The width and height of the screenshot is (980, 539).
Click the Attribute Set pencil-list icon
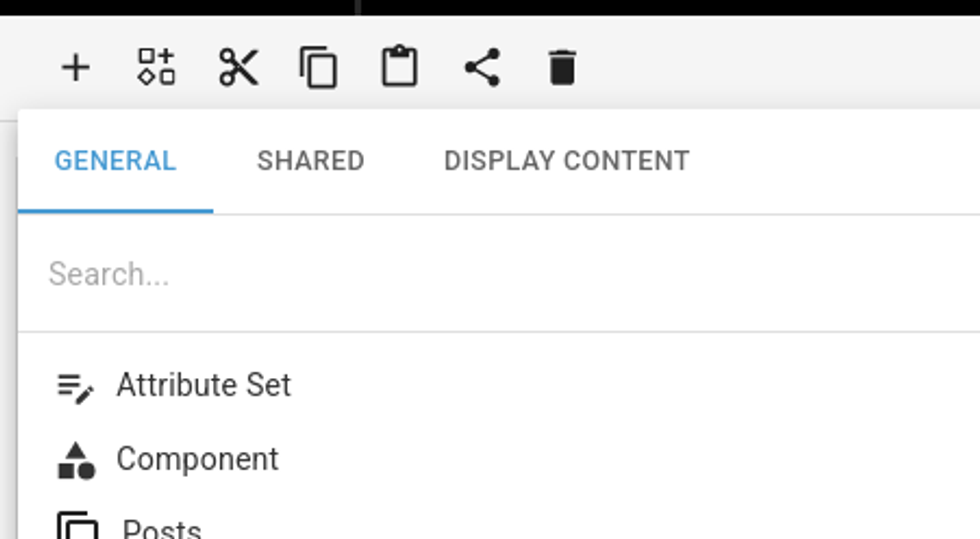tap(75, 387)
